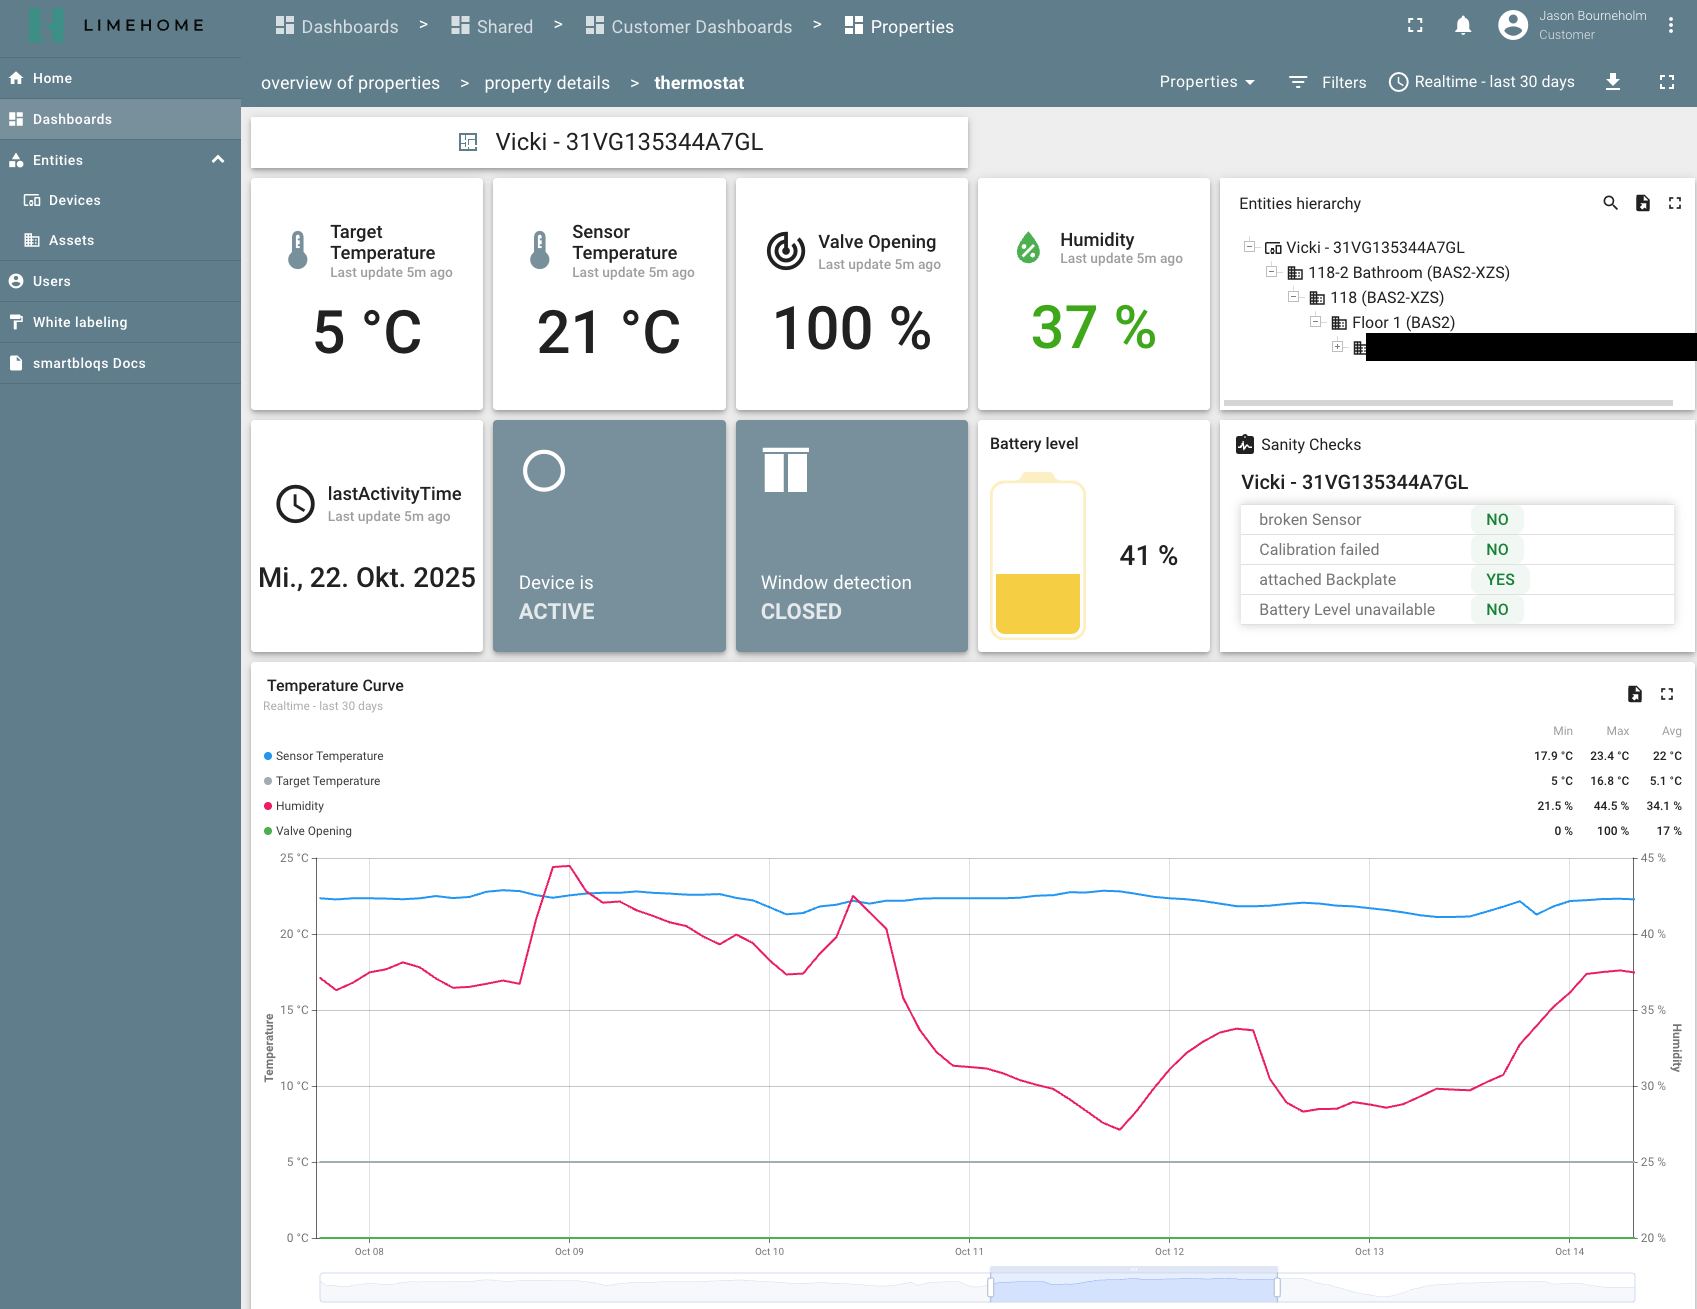Expand Temperature Curve widget to fullscreen

[1666, 694]
